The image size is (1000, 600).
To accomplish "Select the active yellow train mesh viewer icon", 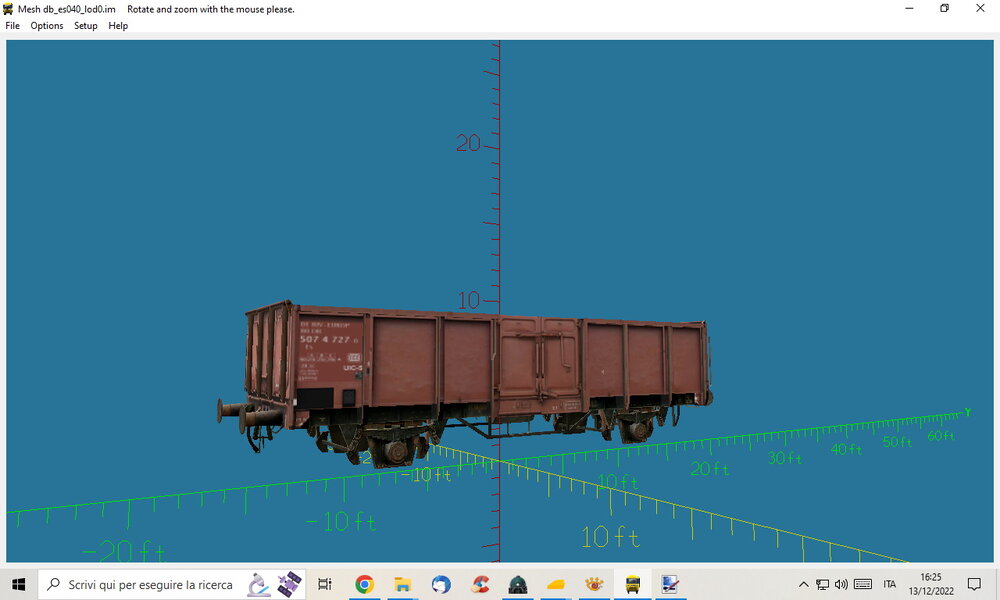I will (633, 584).
